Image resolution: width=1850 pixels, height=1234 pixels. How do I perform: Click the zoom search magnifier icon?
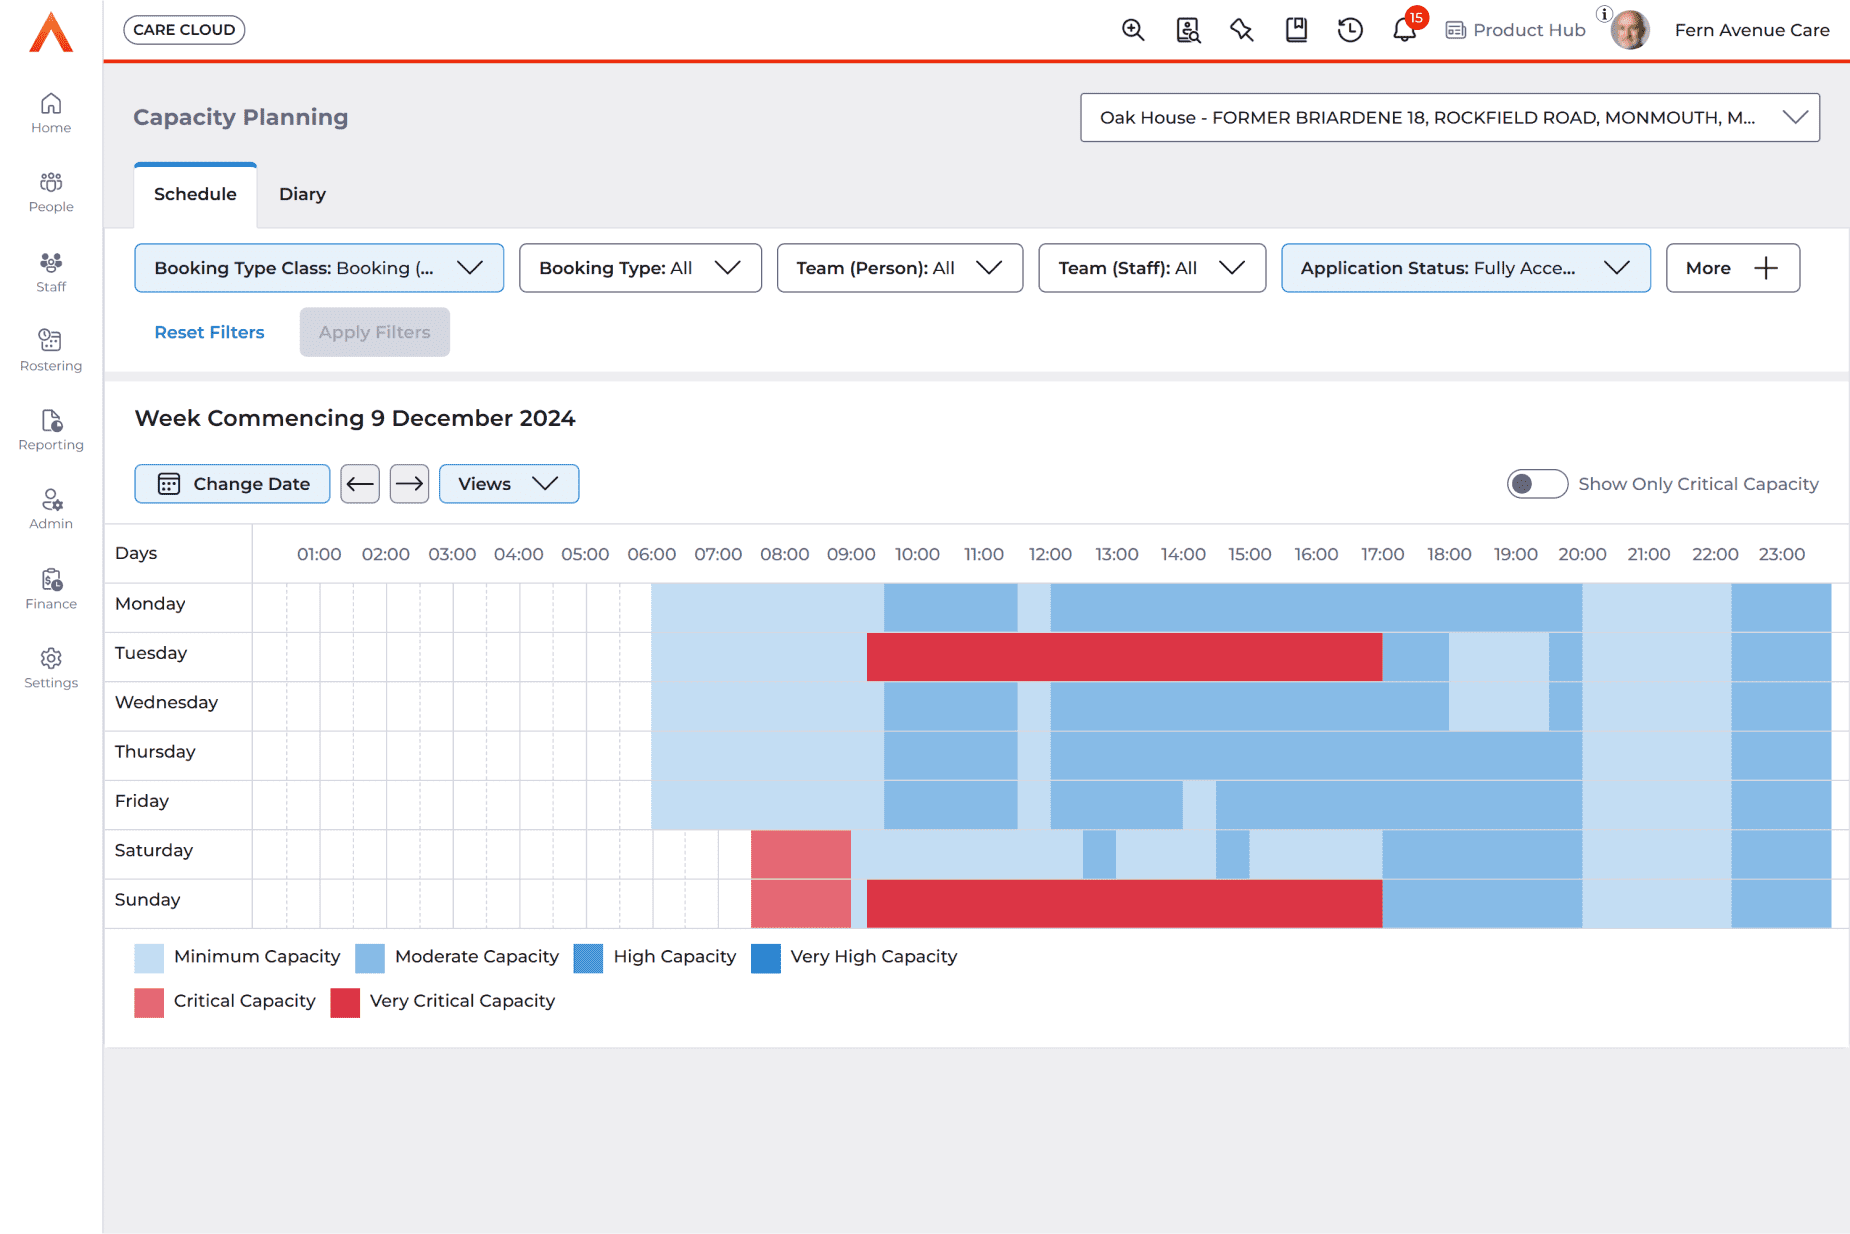(1133, 30)
